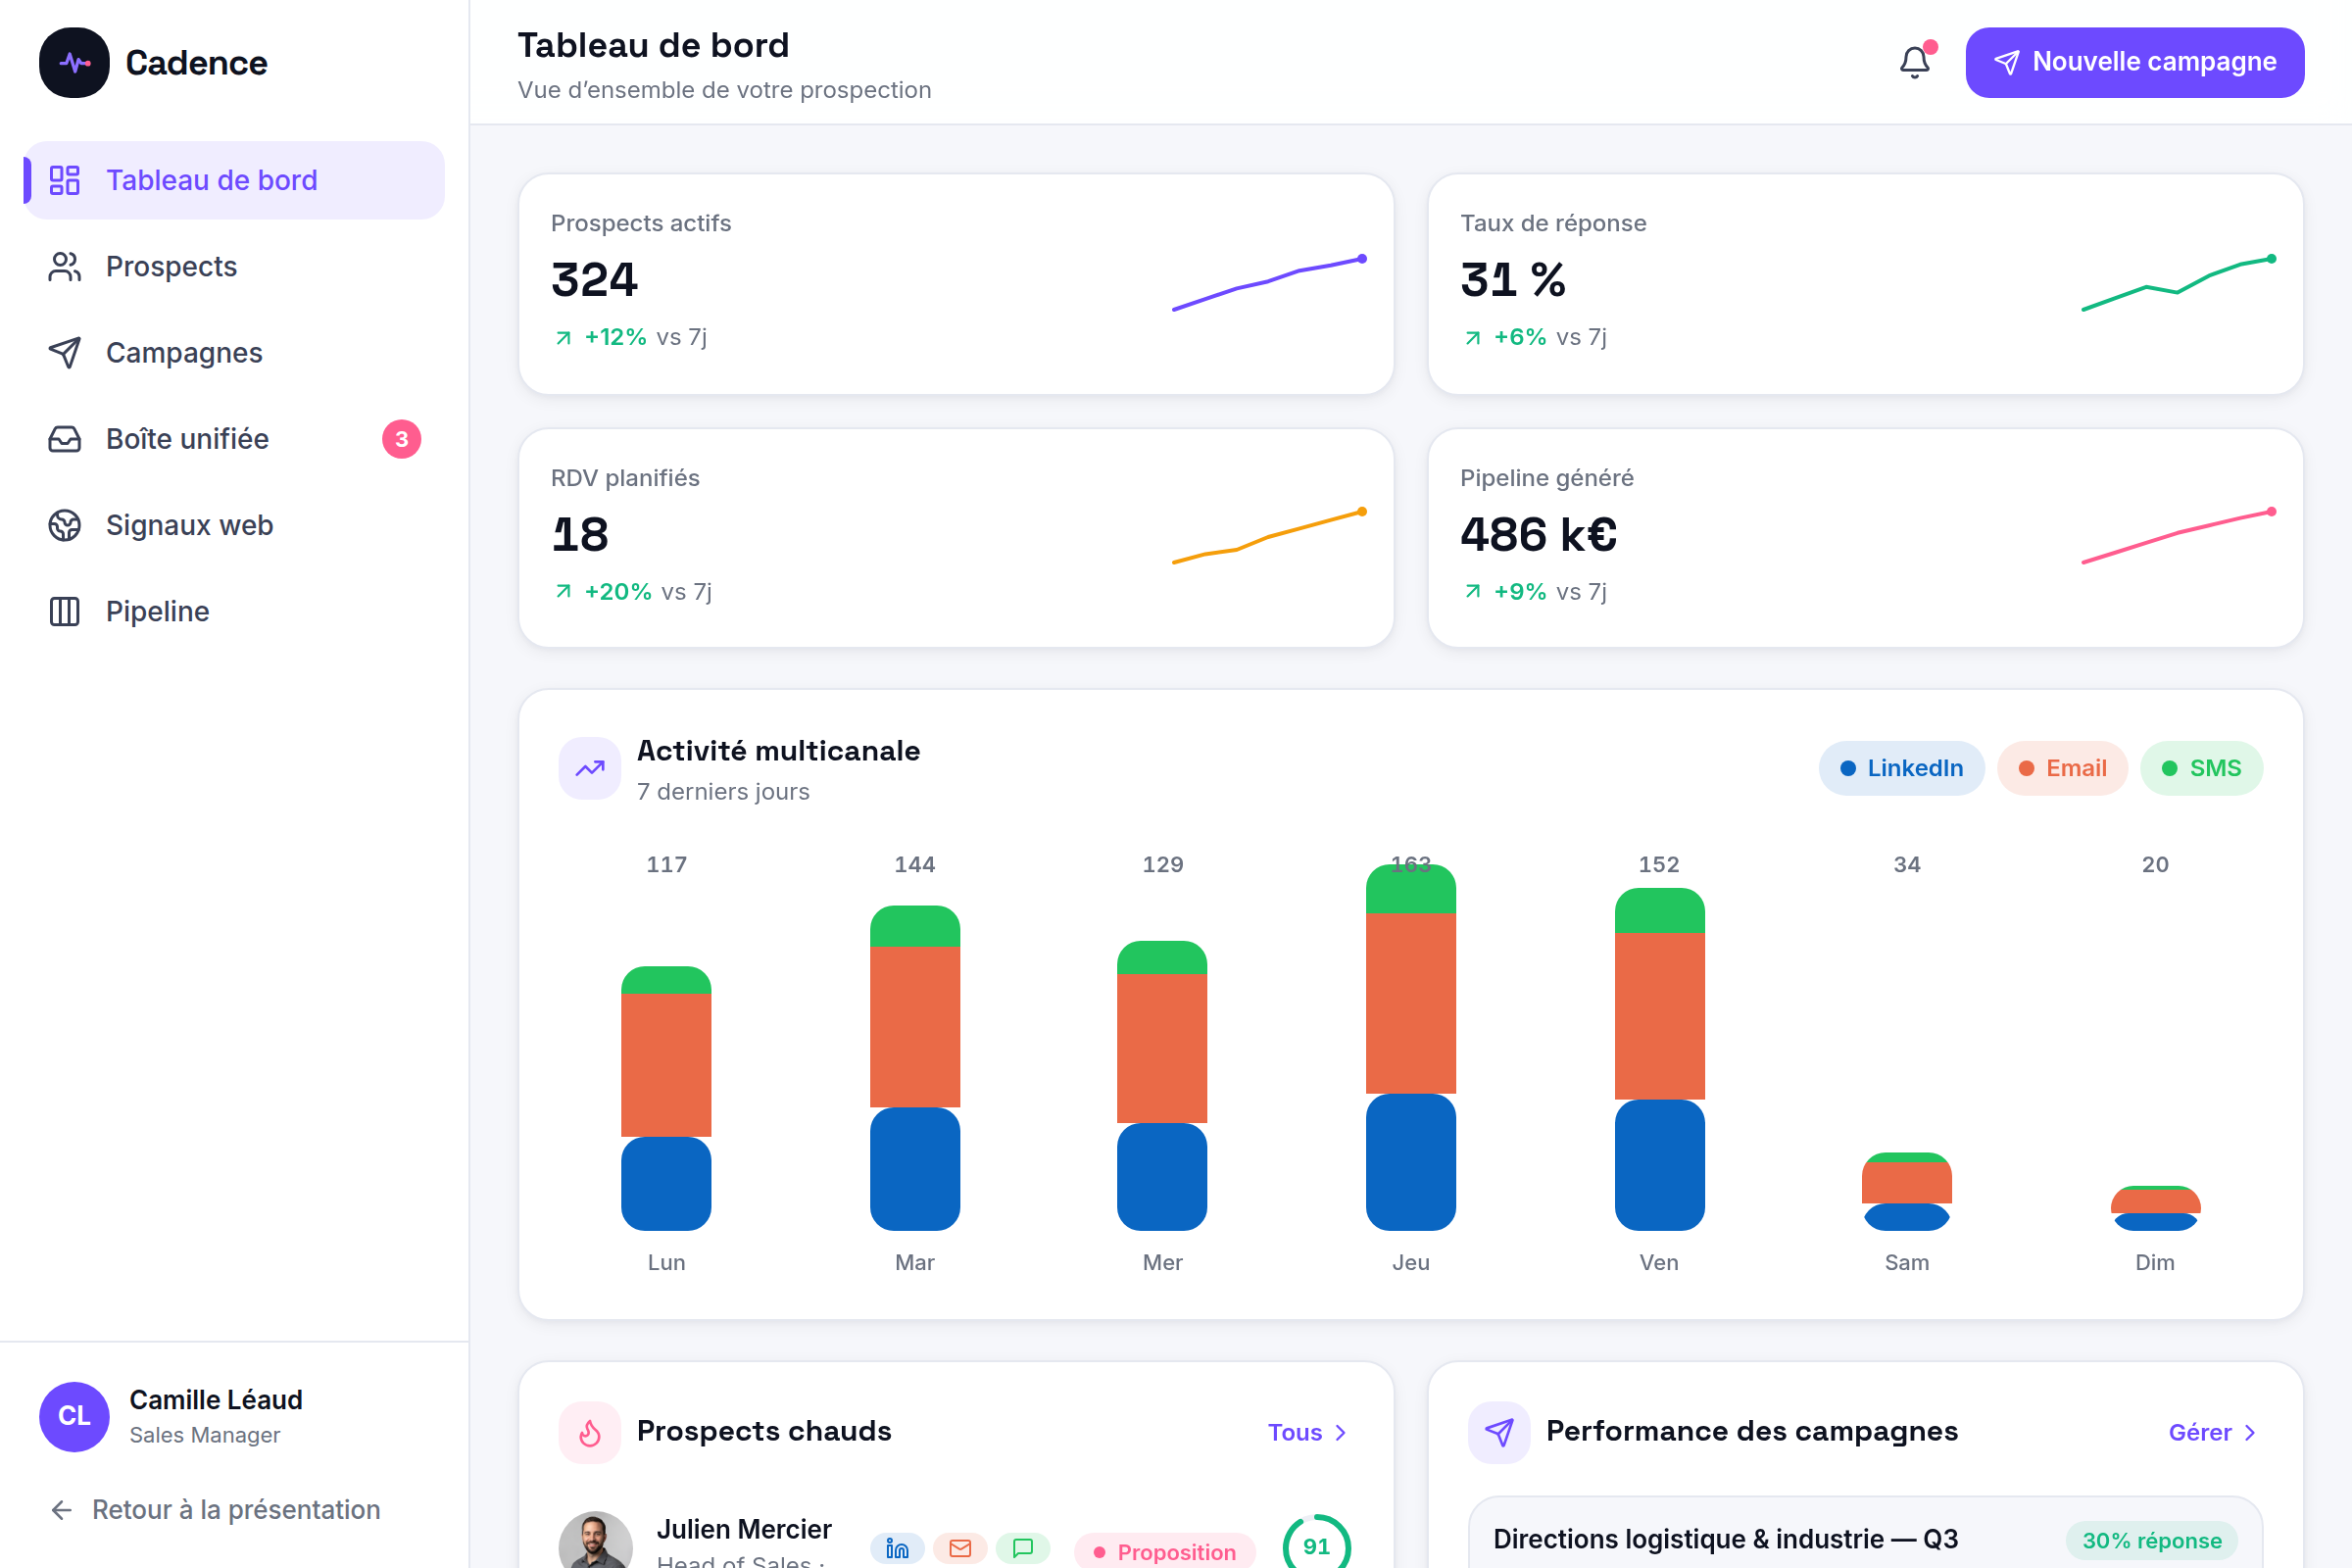The image size is (2352, 1568).
Task: Toggle the Email series in chart legend
Action: (2062, 768)
